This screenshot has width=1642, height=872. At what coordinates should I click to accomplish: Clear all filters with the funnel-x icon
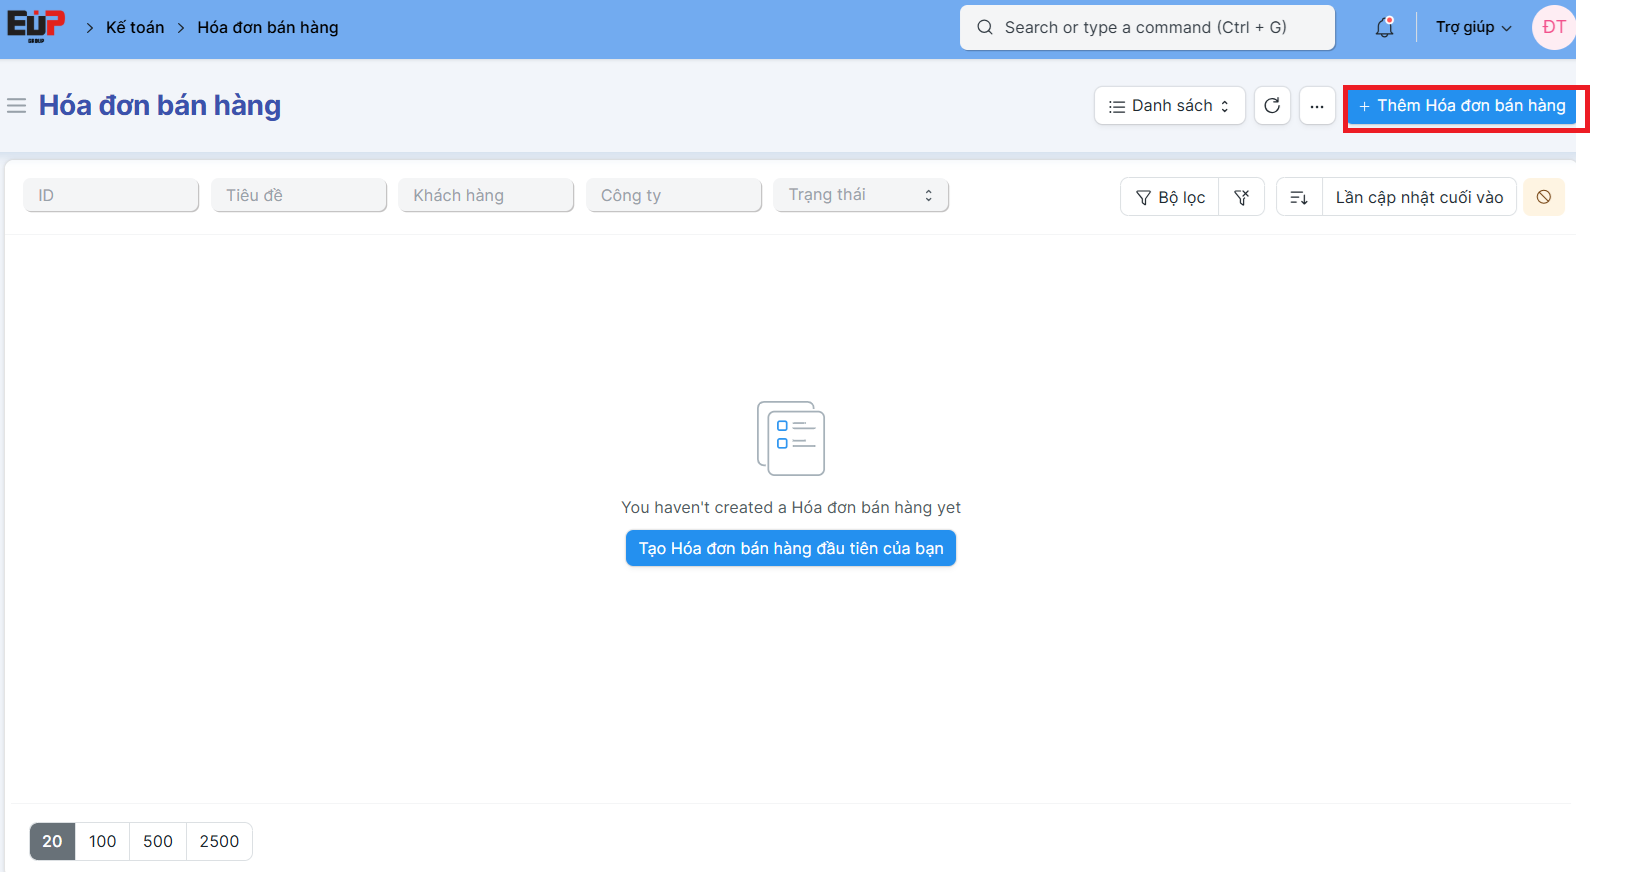point(1242,197)
